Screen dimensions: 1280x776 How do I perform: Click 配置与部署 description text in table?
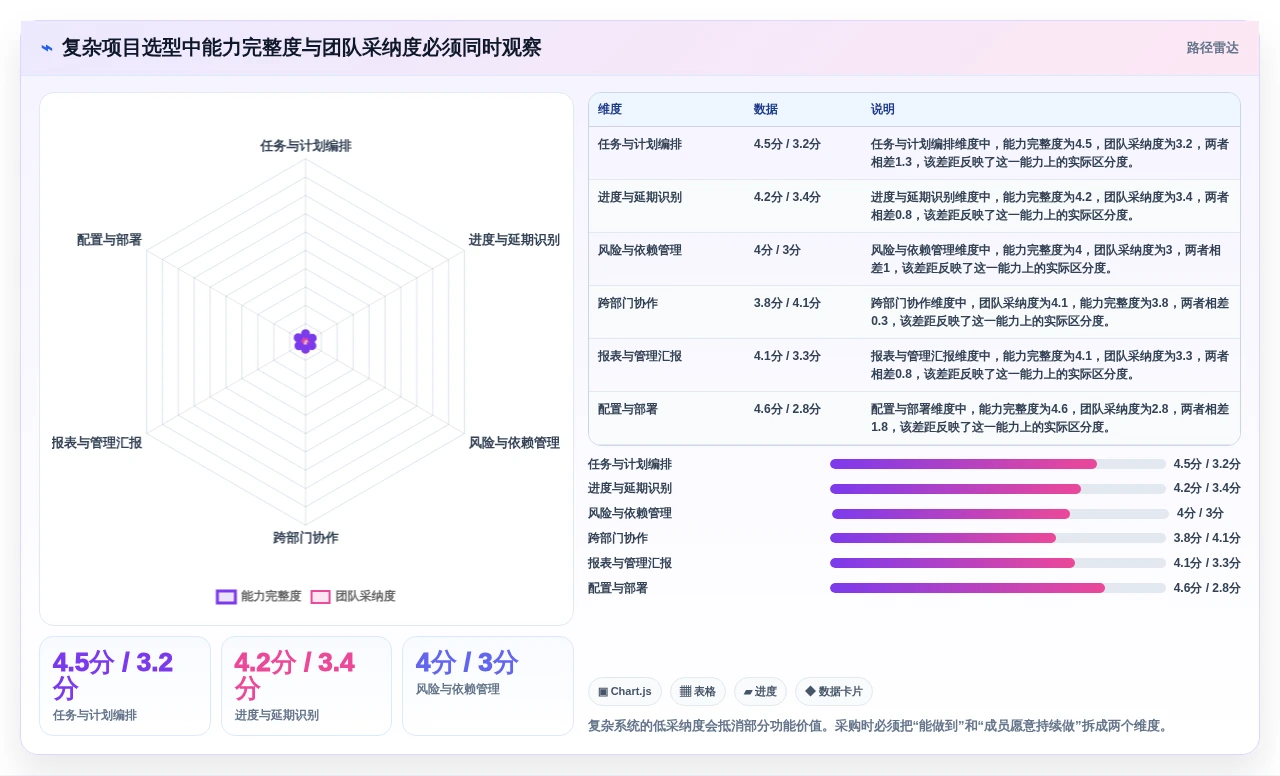tap(1050, 418)
